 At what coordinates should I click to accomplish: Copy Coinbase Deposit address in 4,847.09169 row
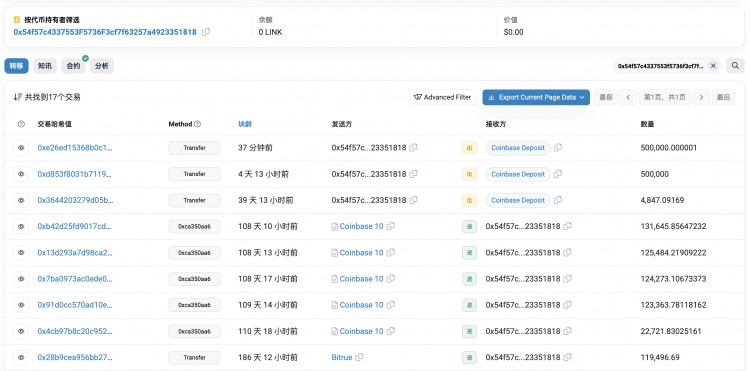tap(557, 200)
